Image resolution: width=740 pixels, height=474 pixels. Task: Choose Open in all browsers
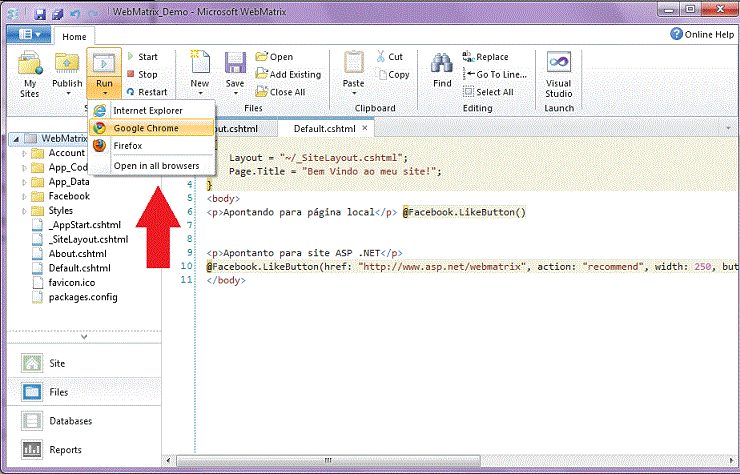point(151,166)
